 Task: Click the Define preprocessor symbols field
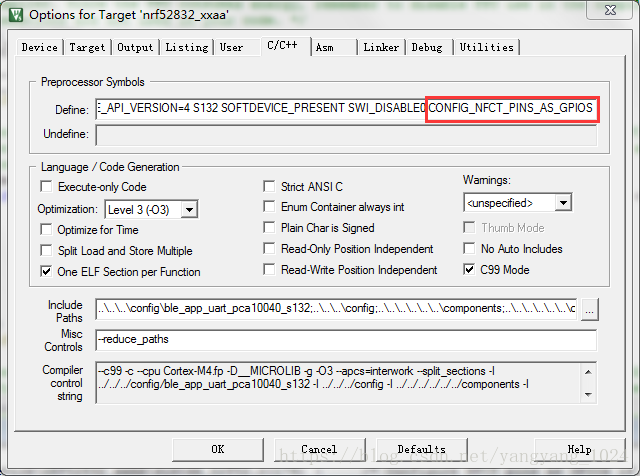pos(347,109)
